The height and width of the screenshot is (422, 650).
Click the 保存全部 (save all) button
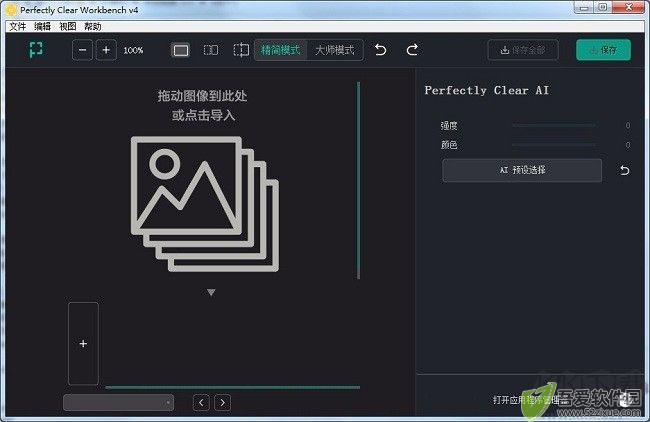tap(523, 50)
